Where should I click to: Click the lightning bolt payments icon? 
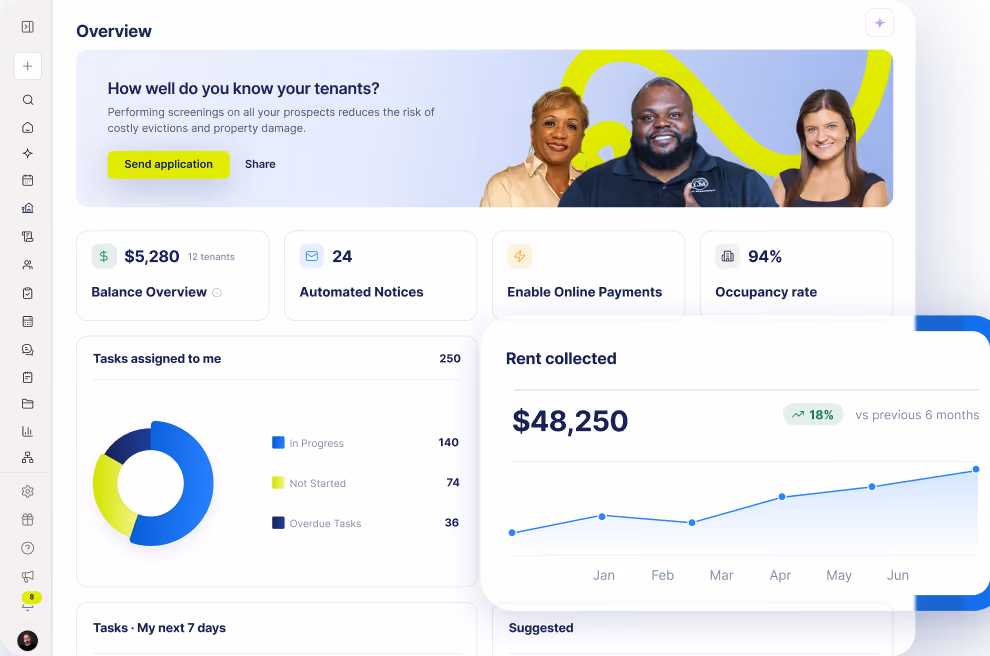520,256
